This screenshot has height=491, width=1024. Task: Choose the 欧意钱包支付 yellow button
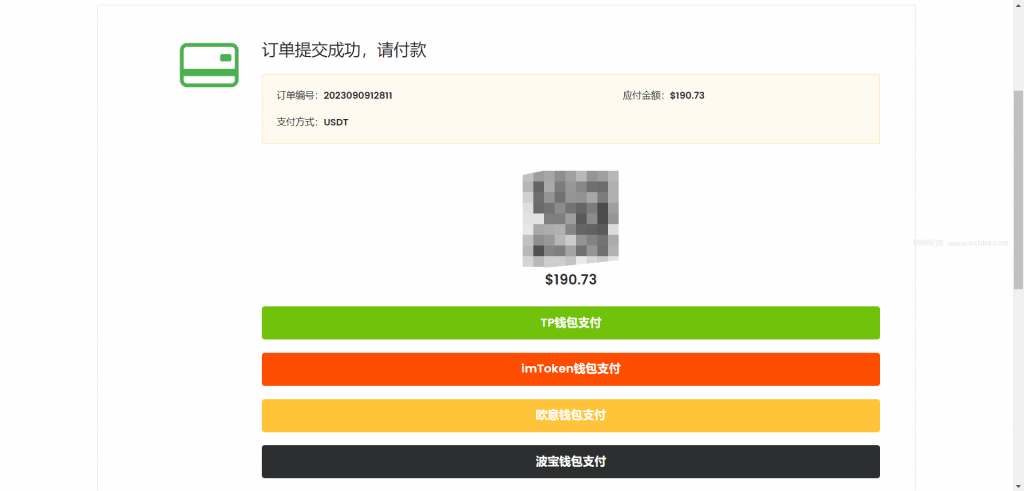tap(571, 415)
